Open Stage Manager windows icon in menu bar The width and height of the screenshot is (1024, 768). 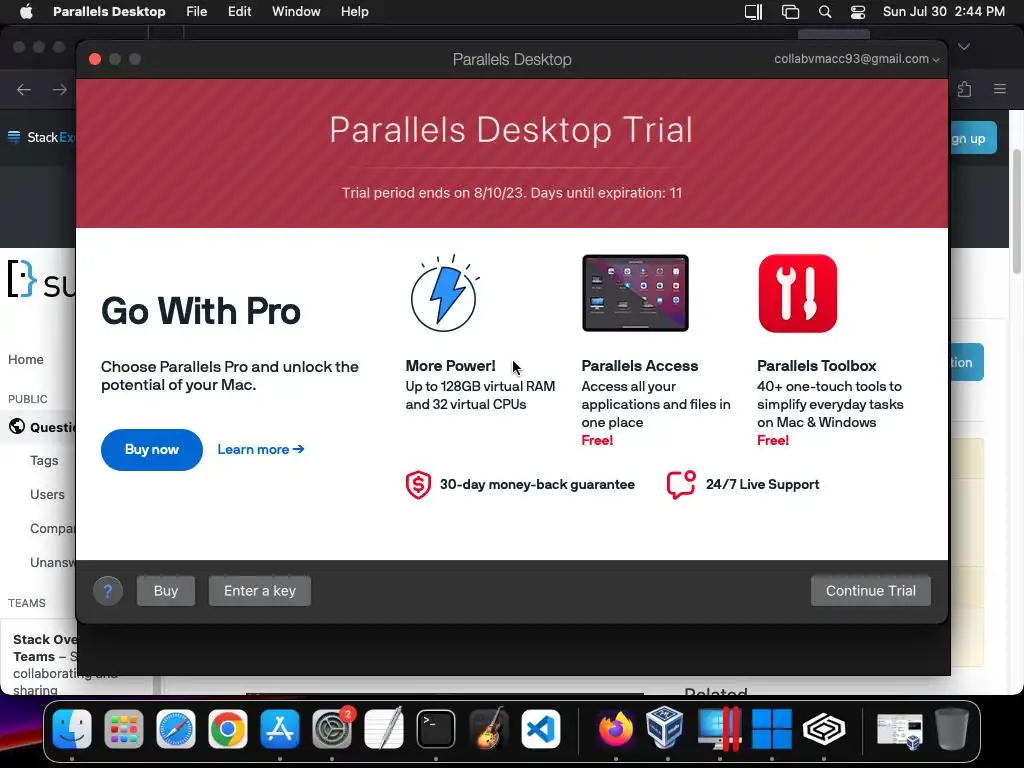coord(790,12)
